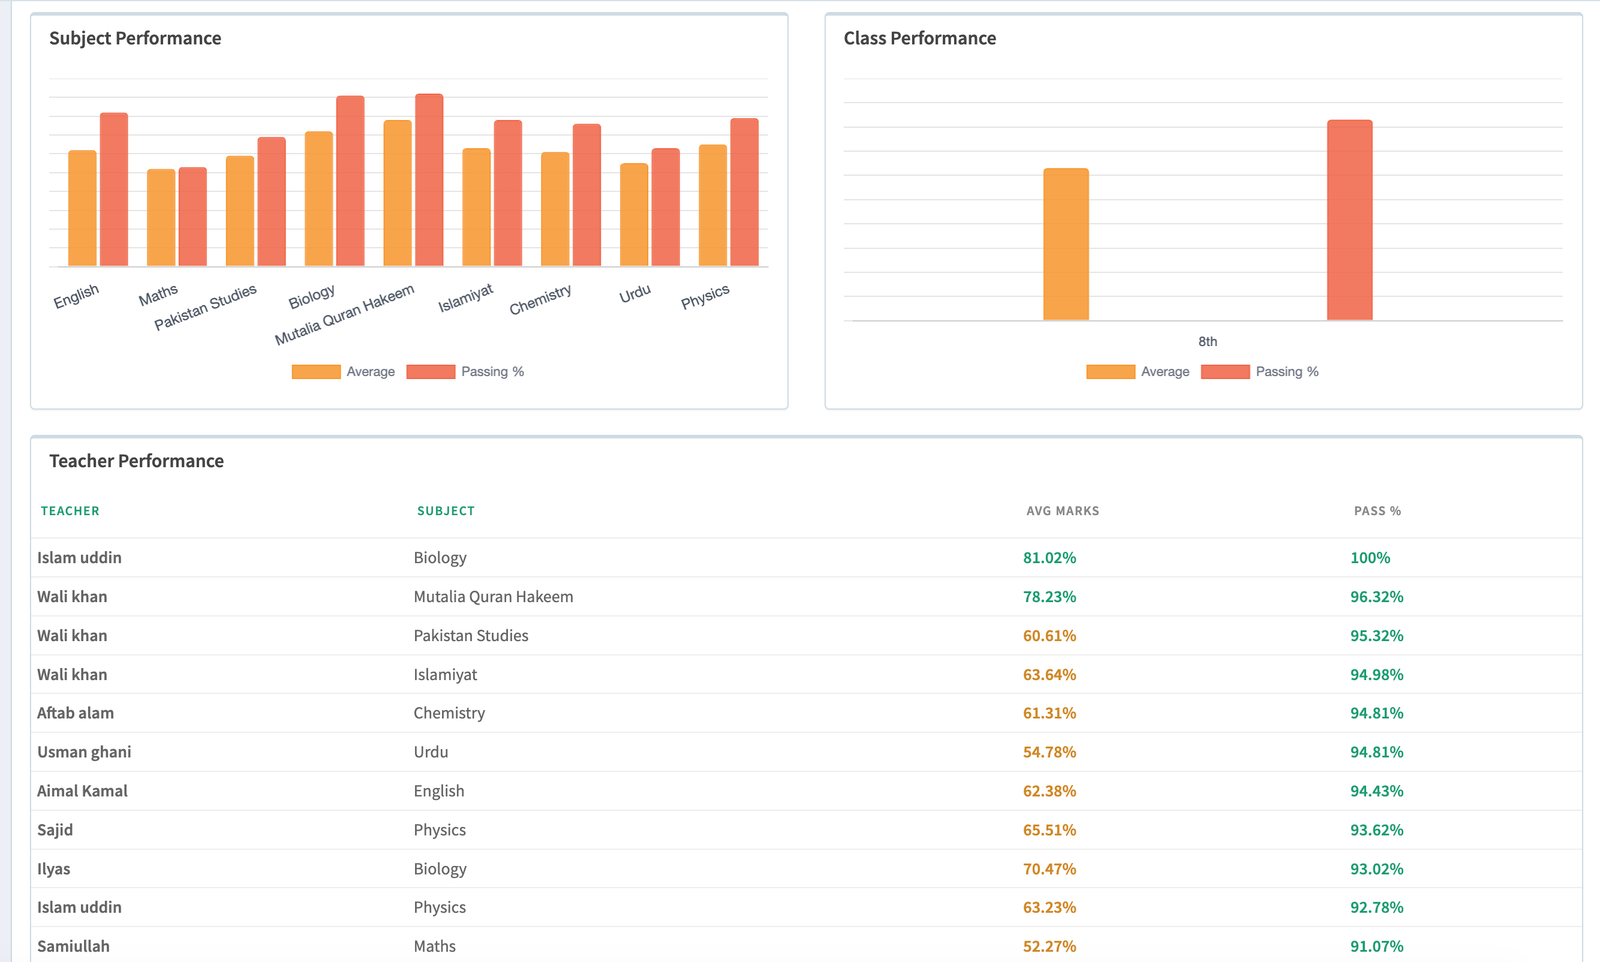Click 61.31% average marks value

click(x=1050, y=713)
